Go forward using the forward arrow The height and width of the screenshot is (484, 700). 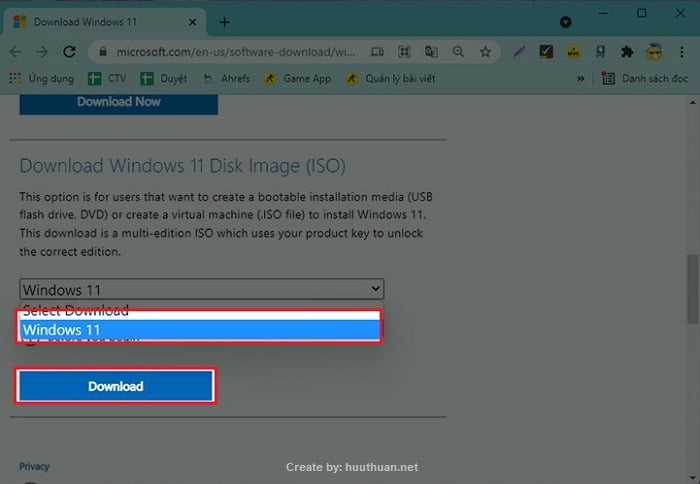click(42, 52)
